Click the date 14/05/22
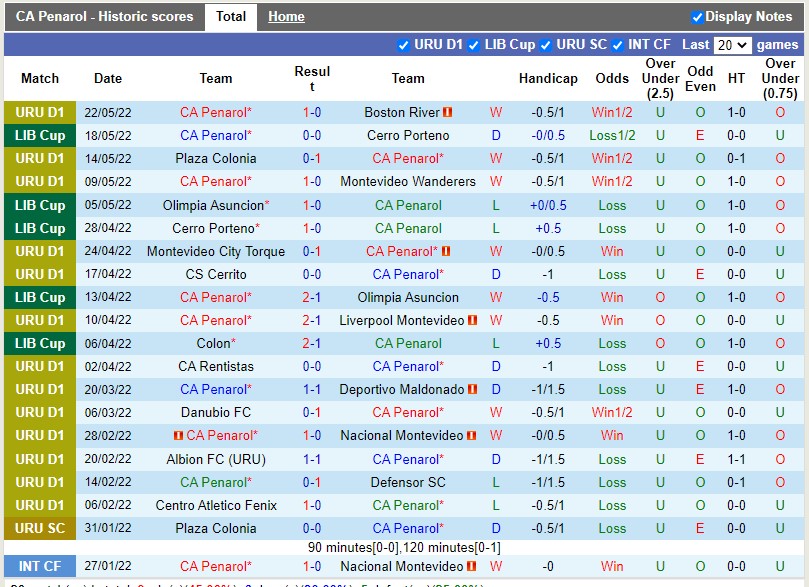The height and width of the screenshot is (587, 809). point(108,159)
